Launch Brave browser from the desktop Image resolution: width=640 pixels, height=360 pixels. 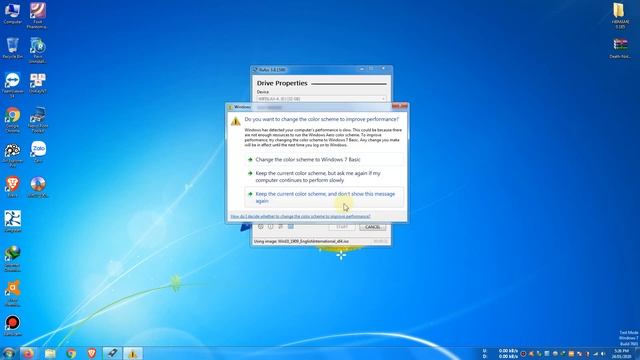pyautogui.click(x=12, y=187)
